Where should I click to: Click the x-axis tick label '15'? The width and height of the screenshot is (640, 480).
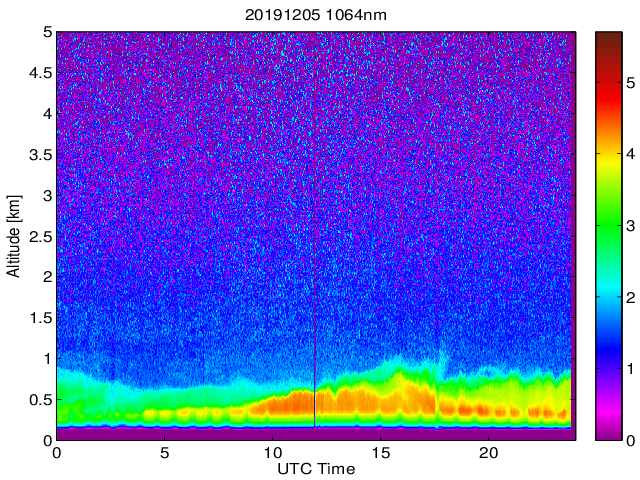(x=380, y=452)
